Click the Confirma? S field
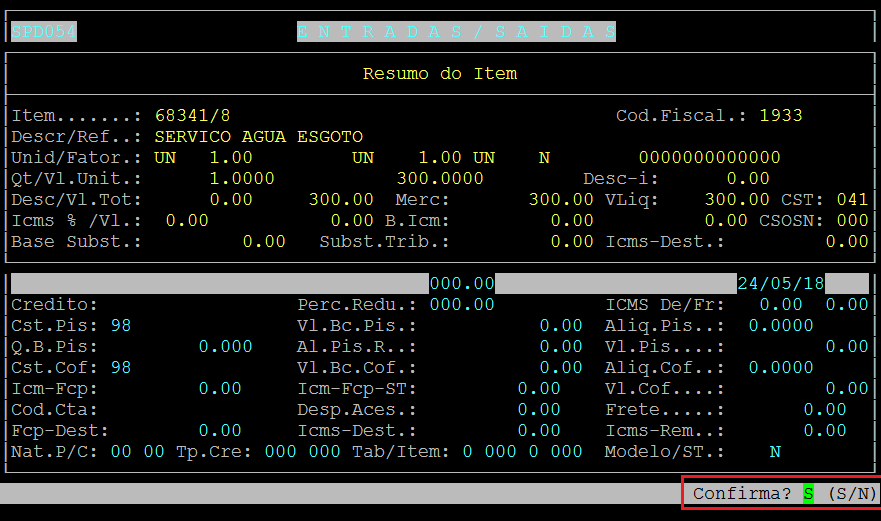 807,494
